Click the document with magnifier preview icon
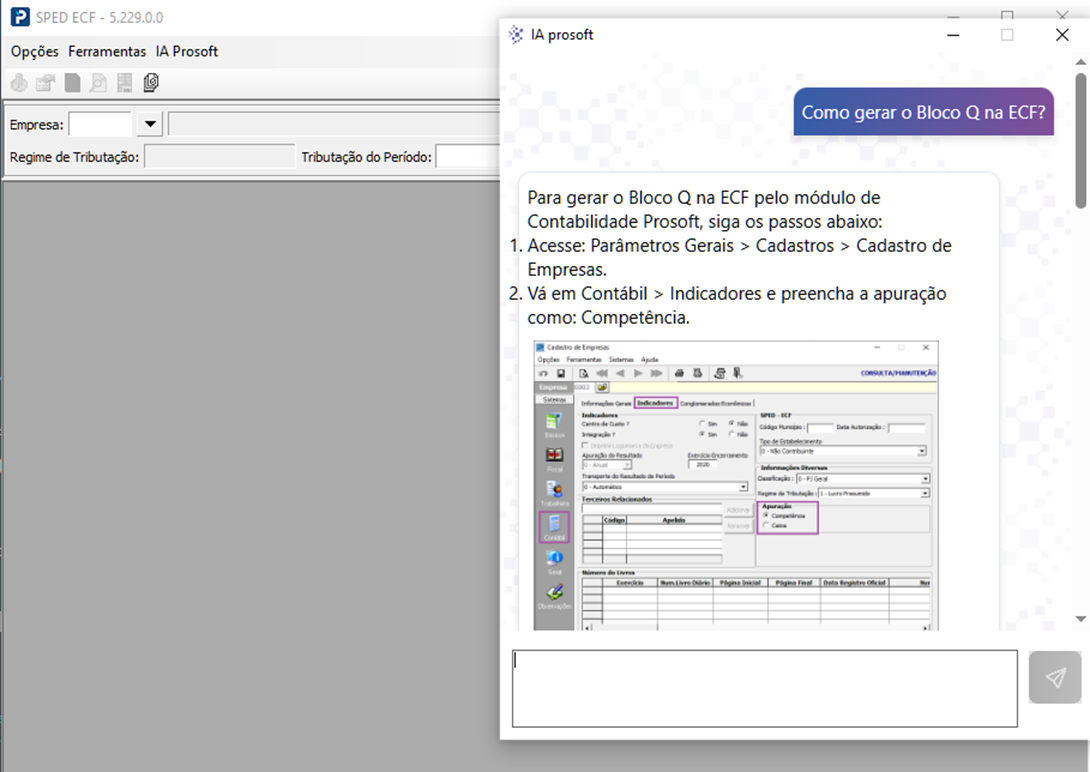The width and height of the screenshot is (1090, 772). pyautogui.click(x=98, y=83)
